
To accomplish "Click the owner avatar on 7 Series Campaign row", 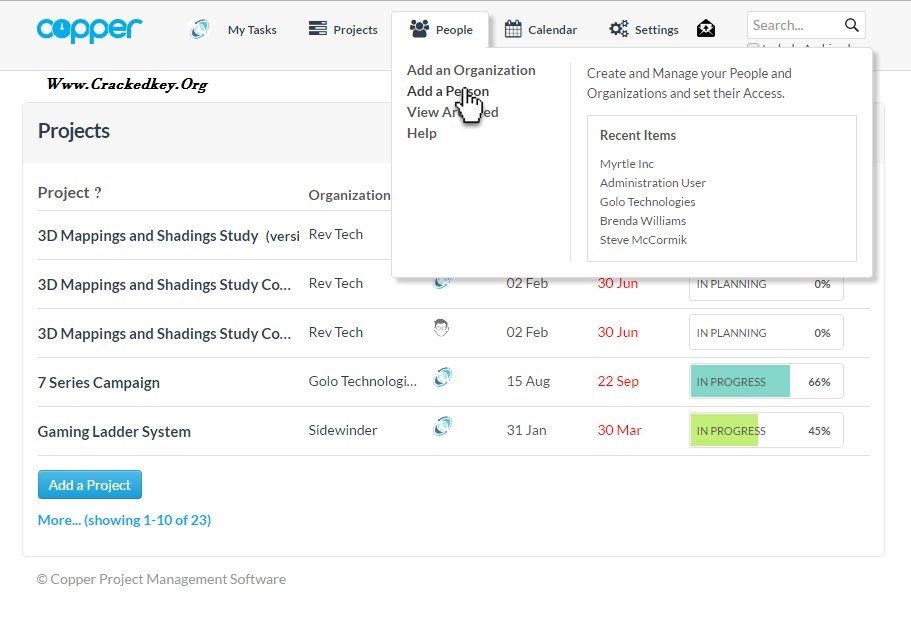I will point(442,378).
